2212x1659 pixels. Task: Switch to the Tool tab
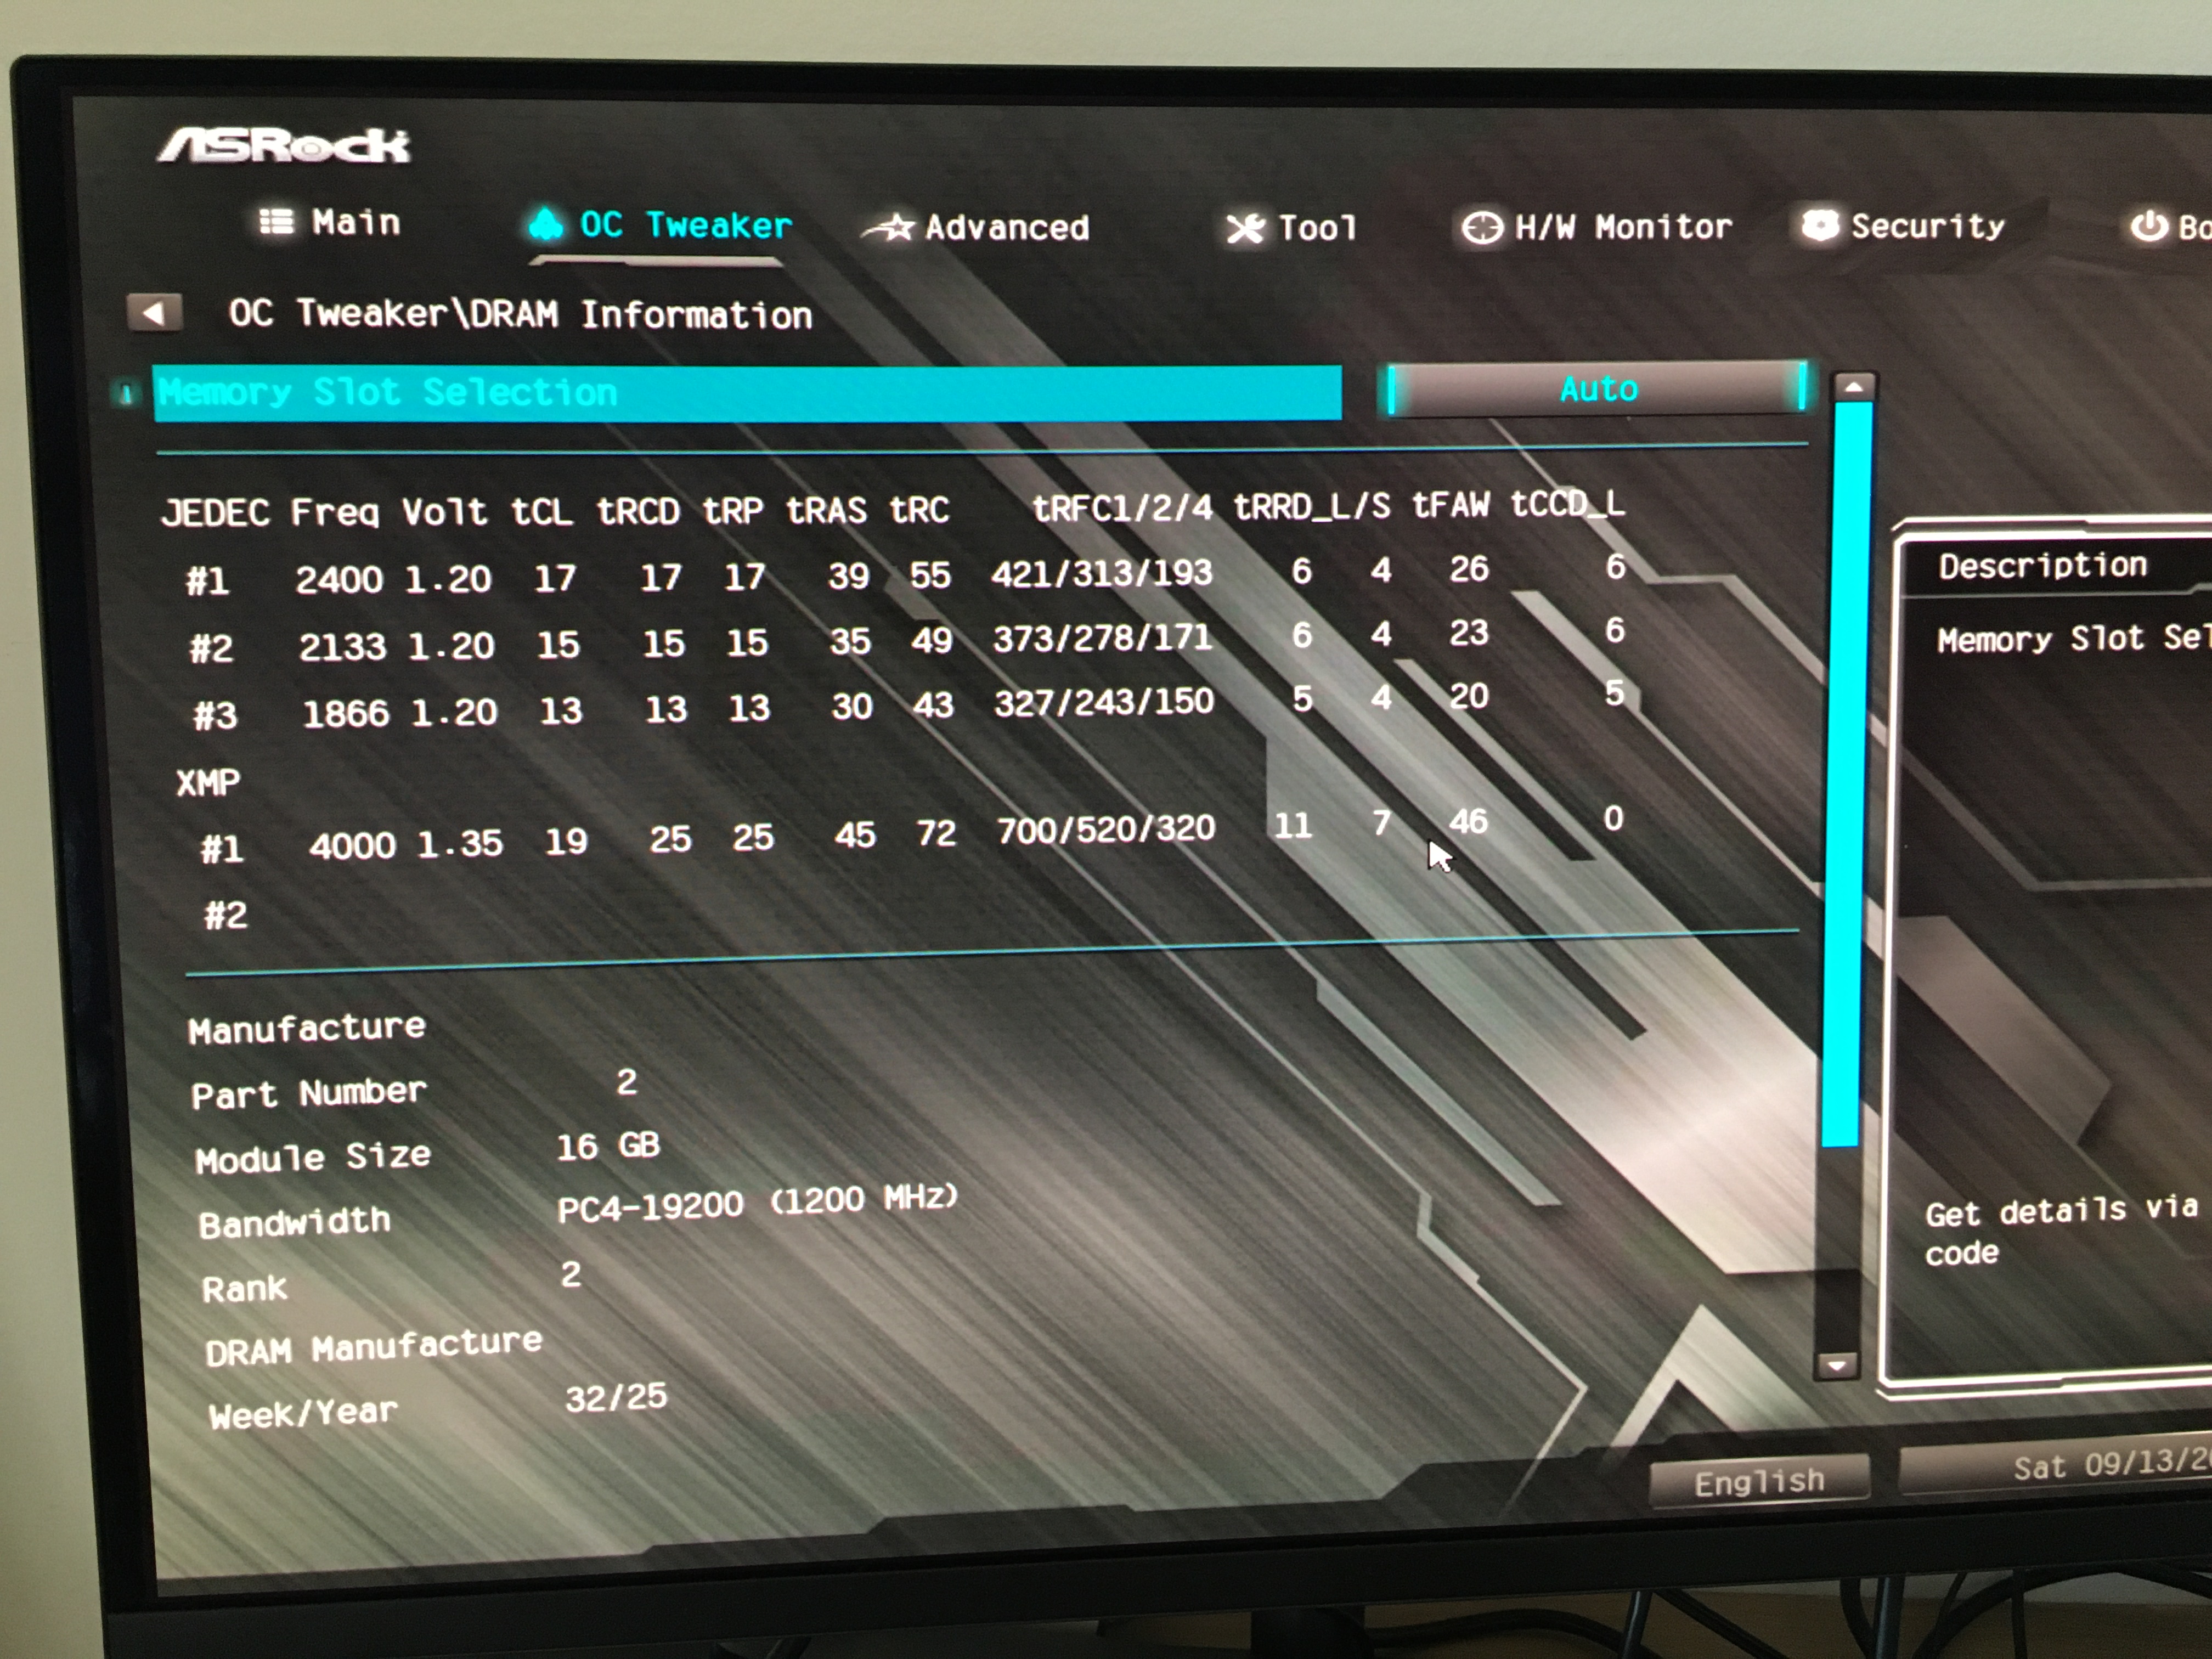(x=1292, y=229)
